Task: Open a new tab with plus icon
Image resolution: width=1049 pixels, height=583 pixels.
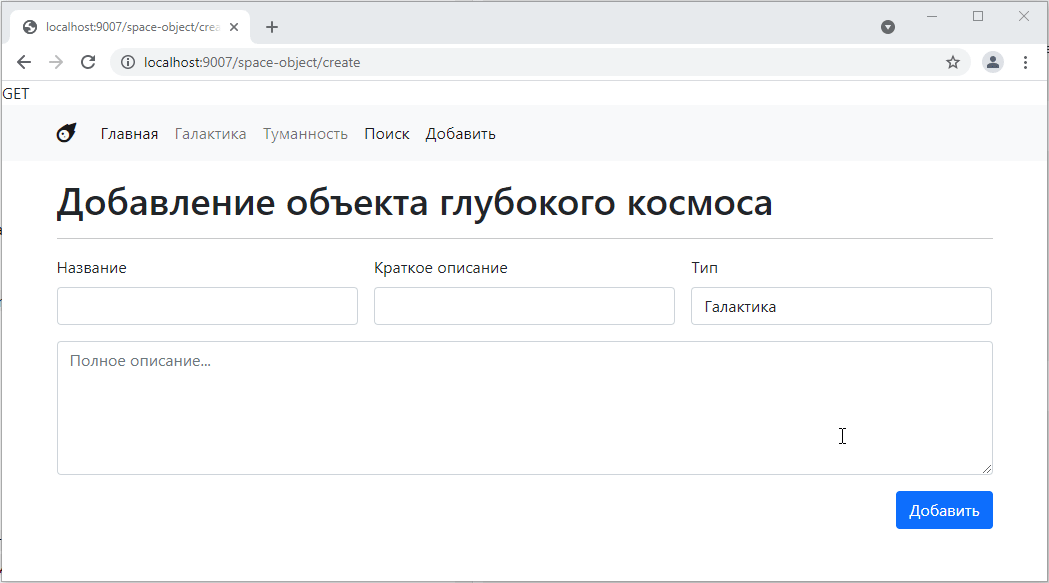Action: click(x=272, y=27)
